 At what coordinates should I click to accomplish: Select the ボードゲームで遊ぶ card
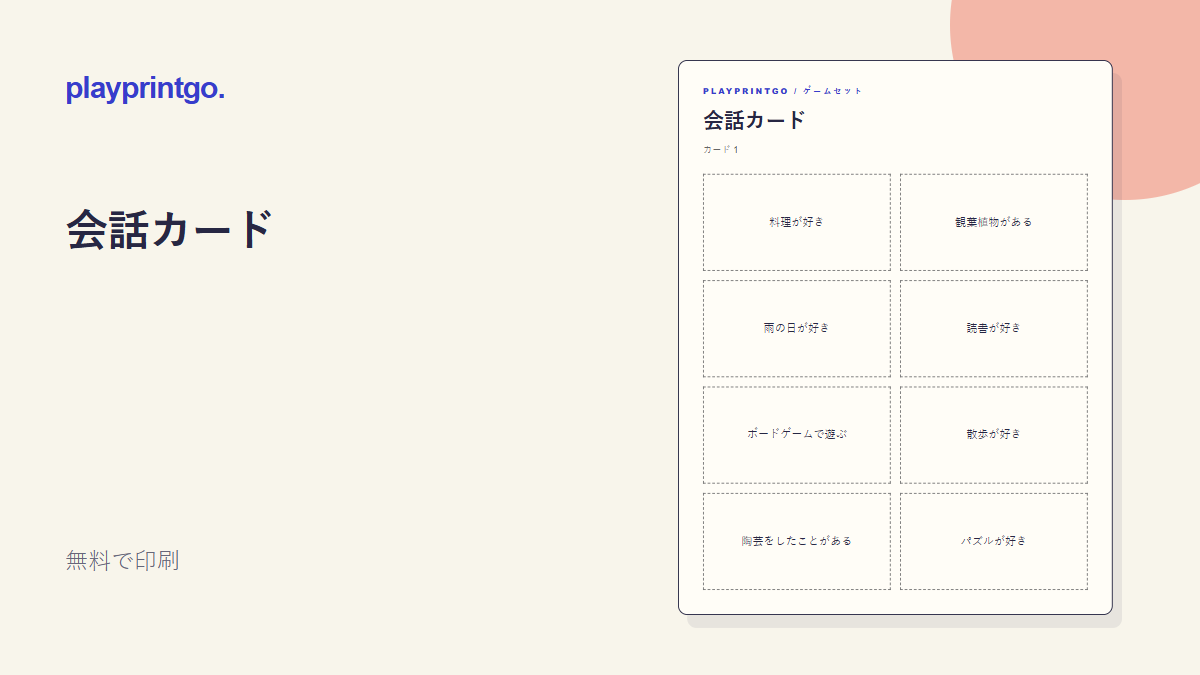[x=797, y=435]
